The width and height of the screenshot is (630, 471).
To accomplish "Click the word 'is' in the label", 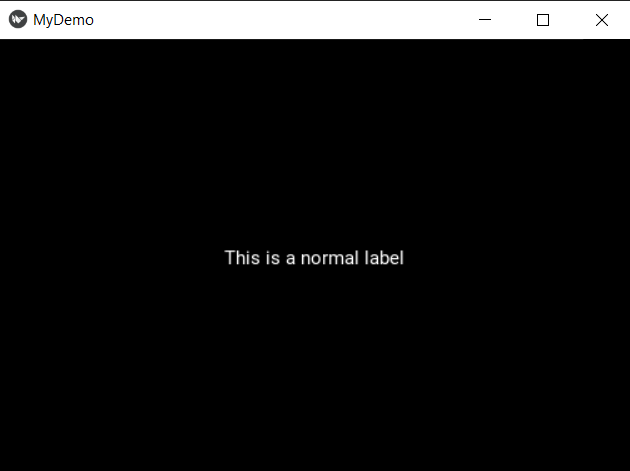I will point(272,258).
